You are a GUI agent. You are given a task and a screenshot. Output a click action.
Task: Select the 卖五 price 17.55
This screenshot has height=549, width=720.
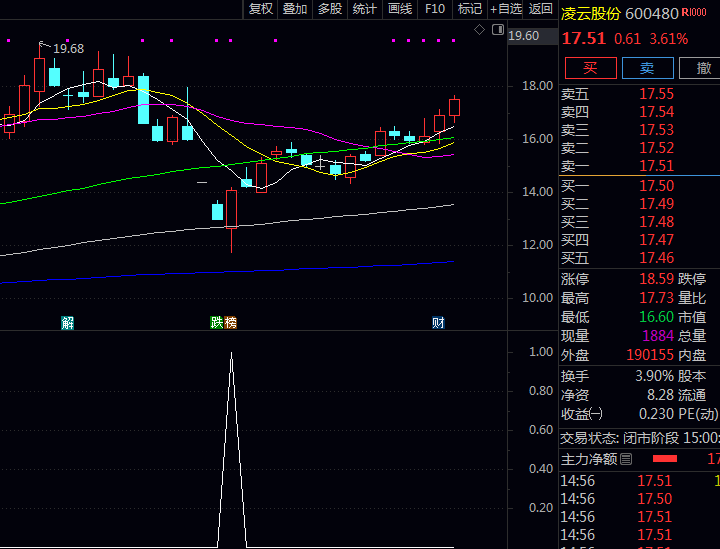tap(656, 94)
